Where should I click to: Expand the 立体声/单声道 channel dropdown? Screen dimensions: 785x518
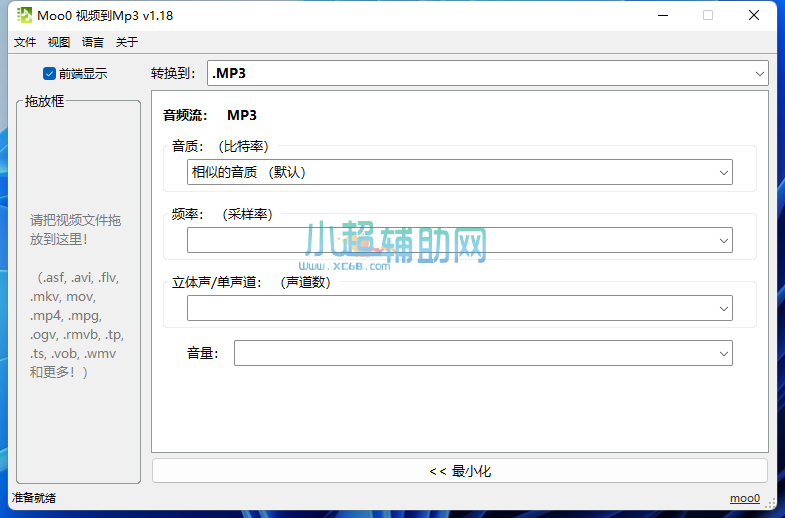(460, 308)
